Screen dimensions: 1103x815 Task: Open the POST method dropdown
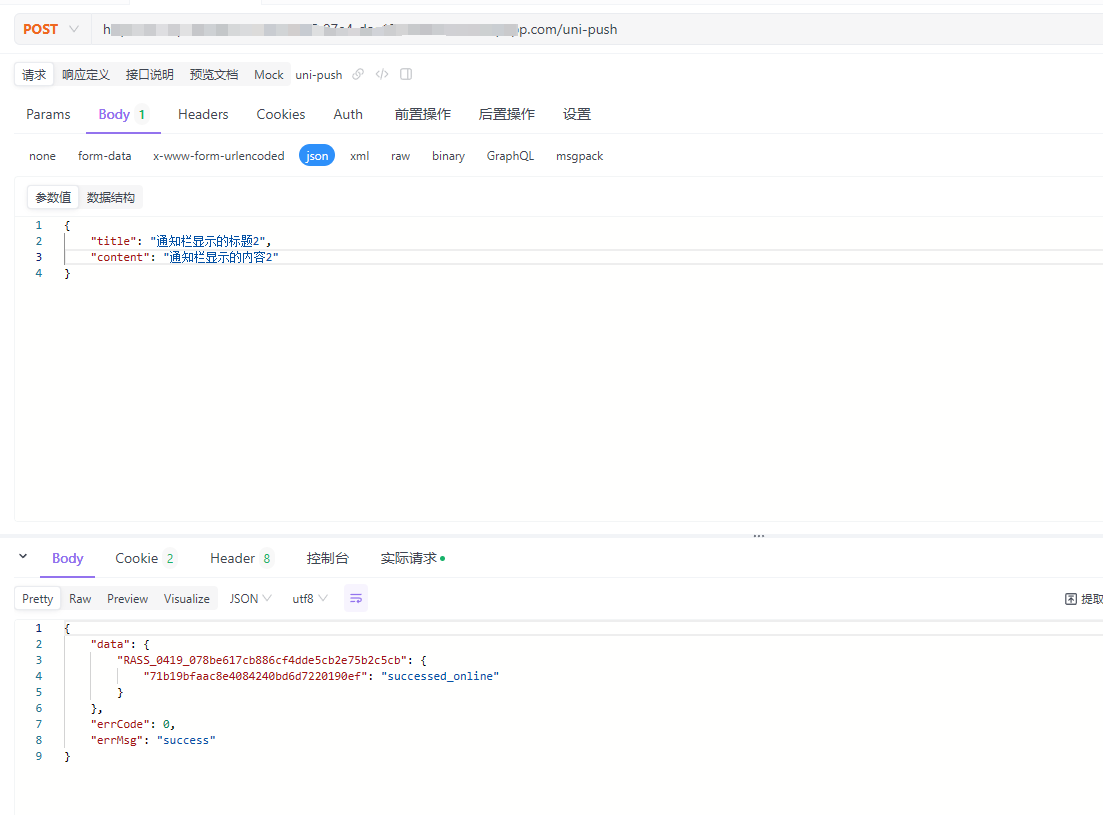(x=50, y=29)
